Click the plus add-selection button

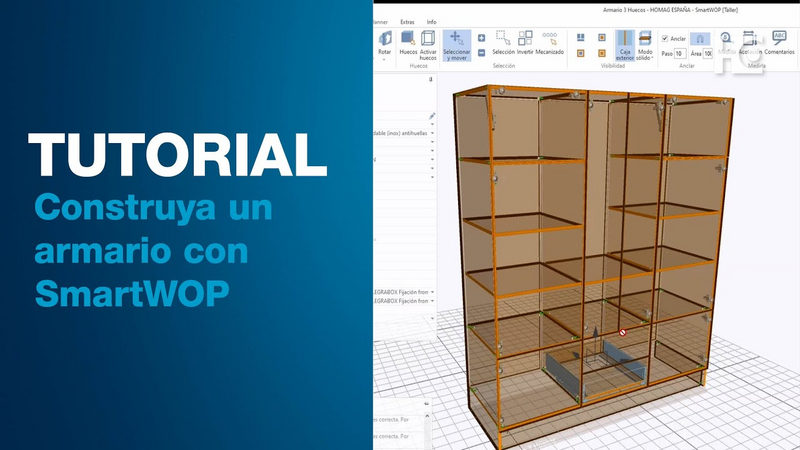[x=482, y=37]
